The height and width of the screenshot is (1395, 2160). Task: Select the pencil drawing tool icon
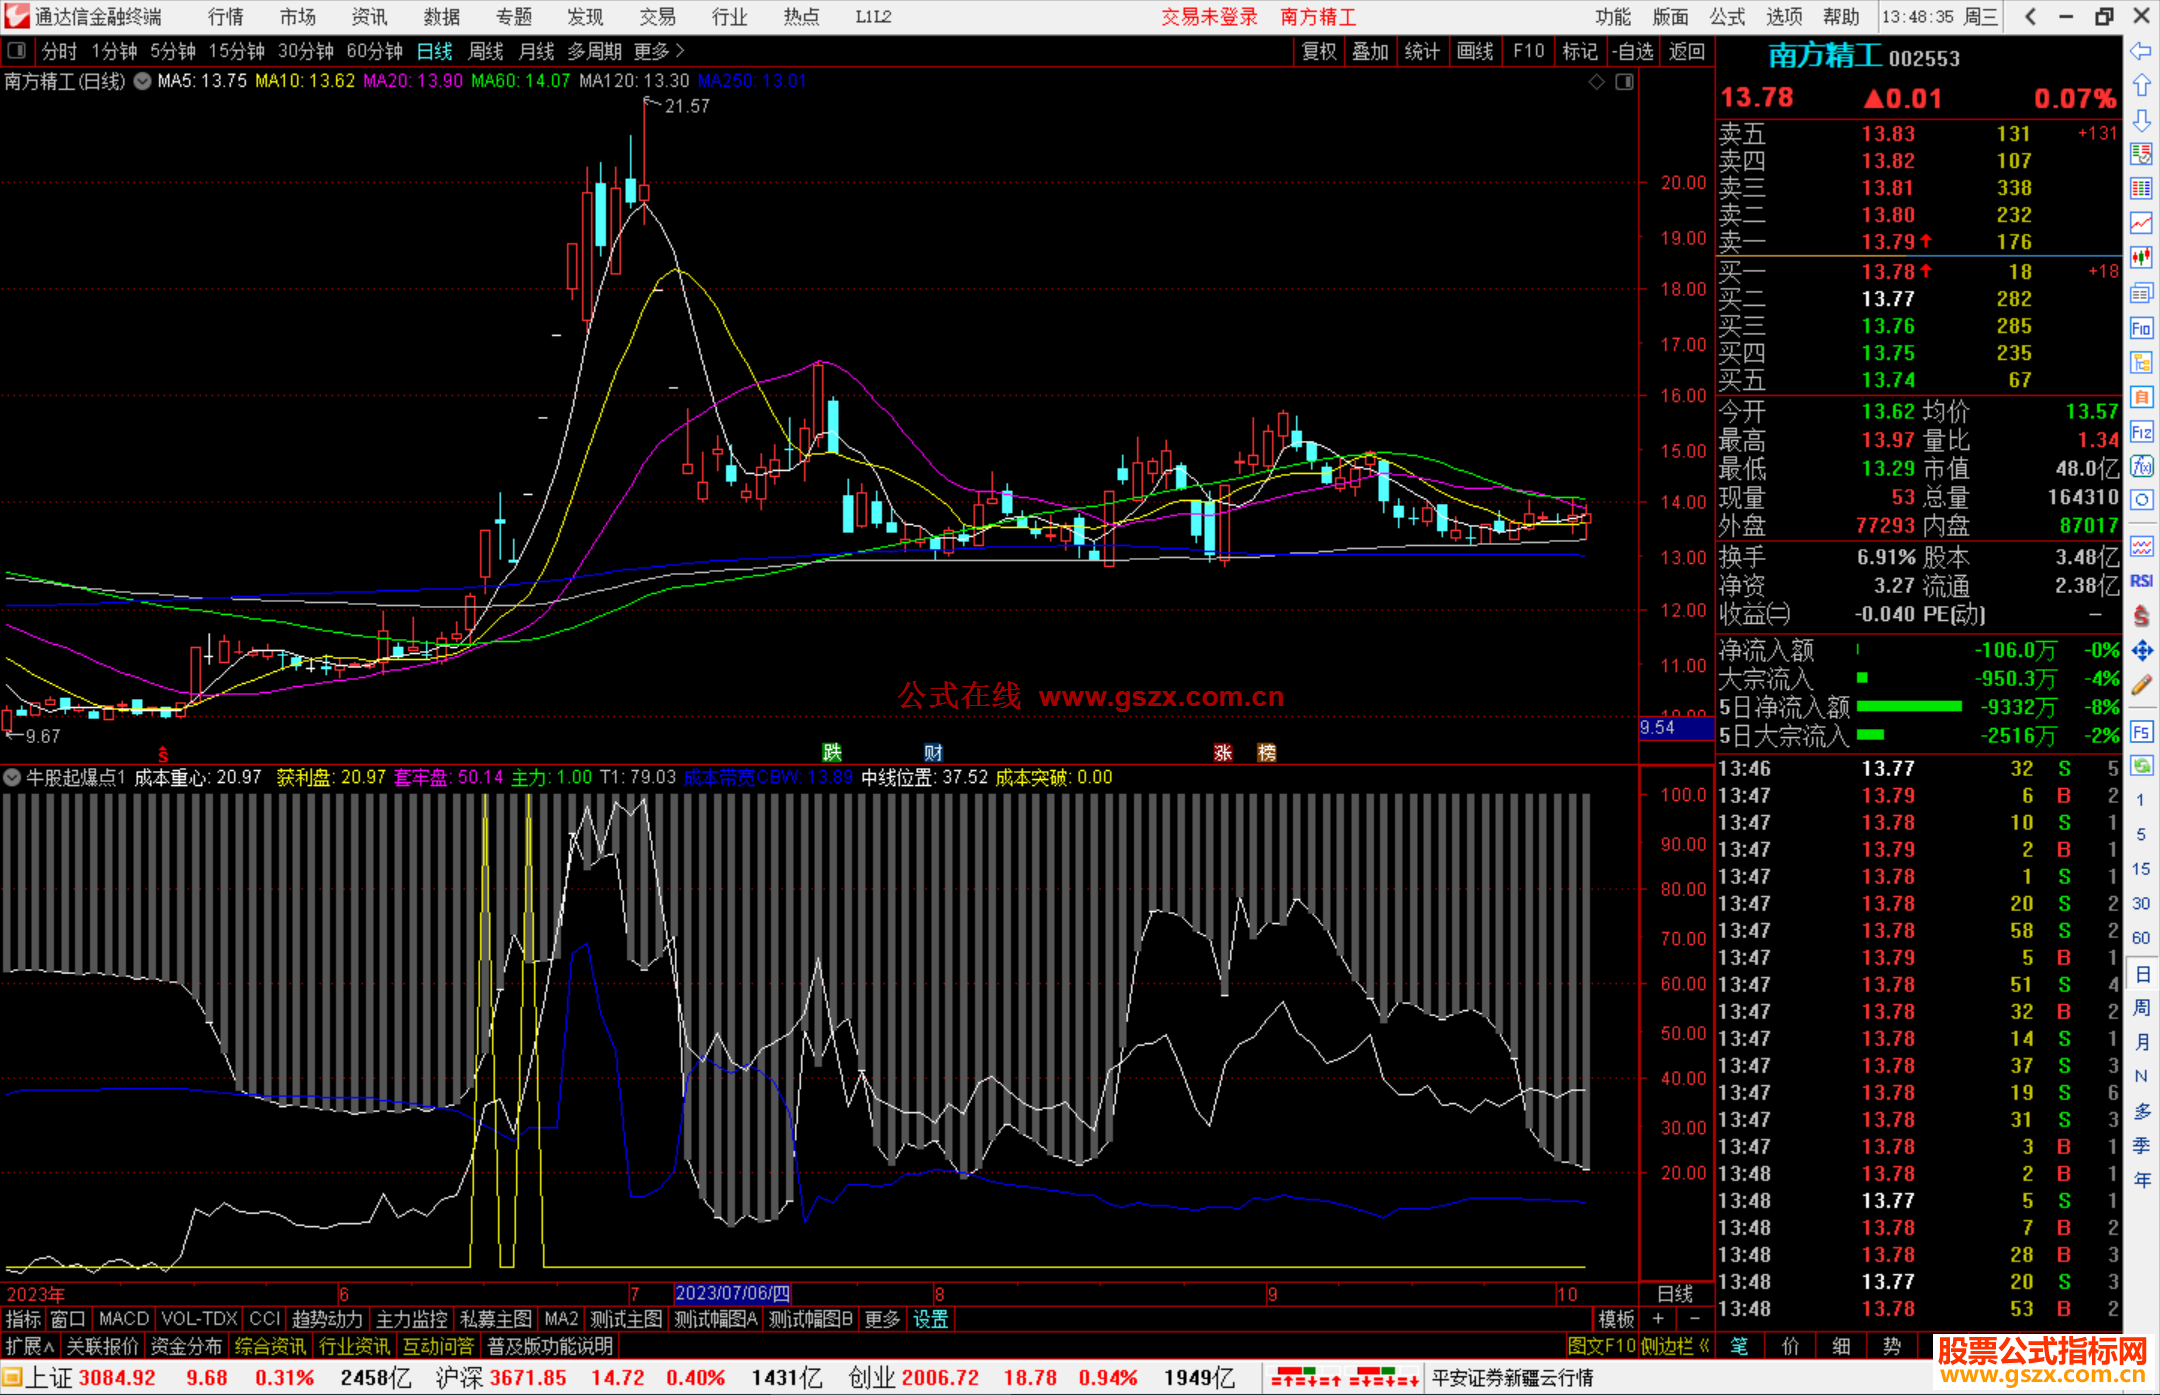coord(2141,685)
